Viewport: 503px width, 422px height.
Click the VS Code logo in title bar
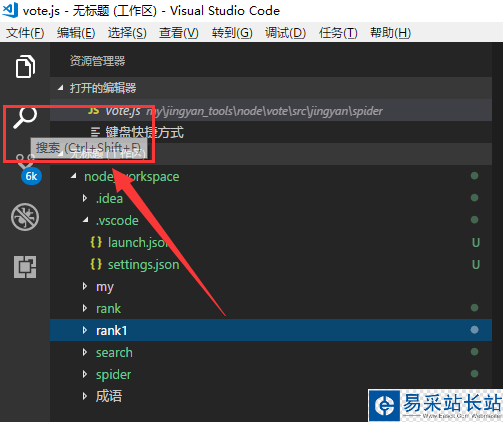pos(10,10)
